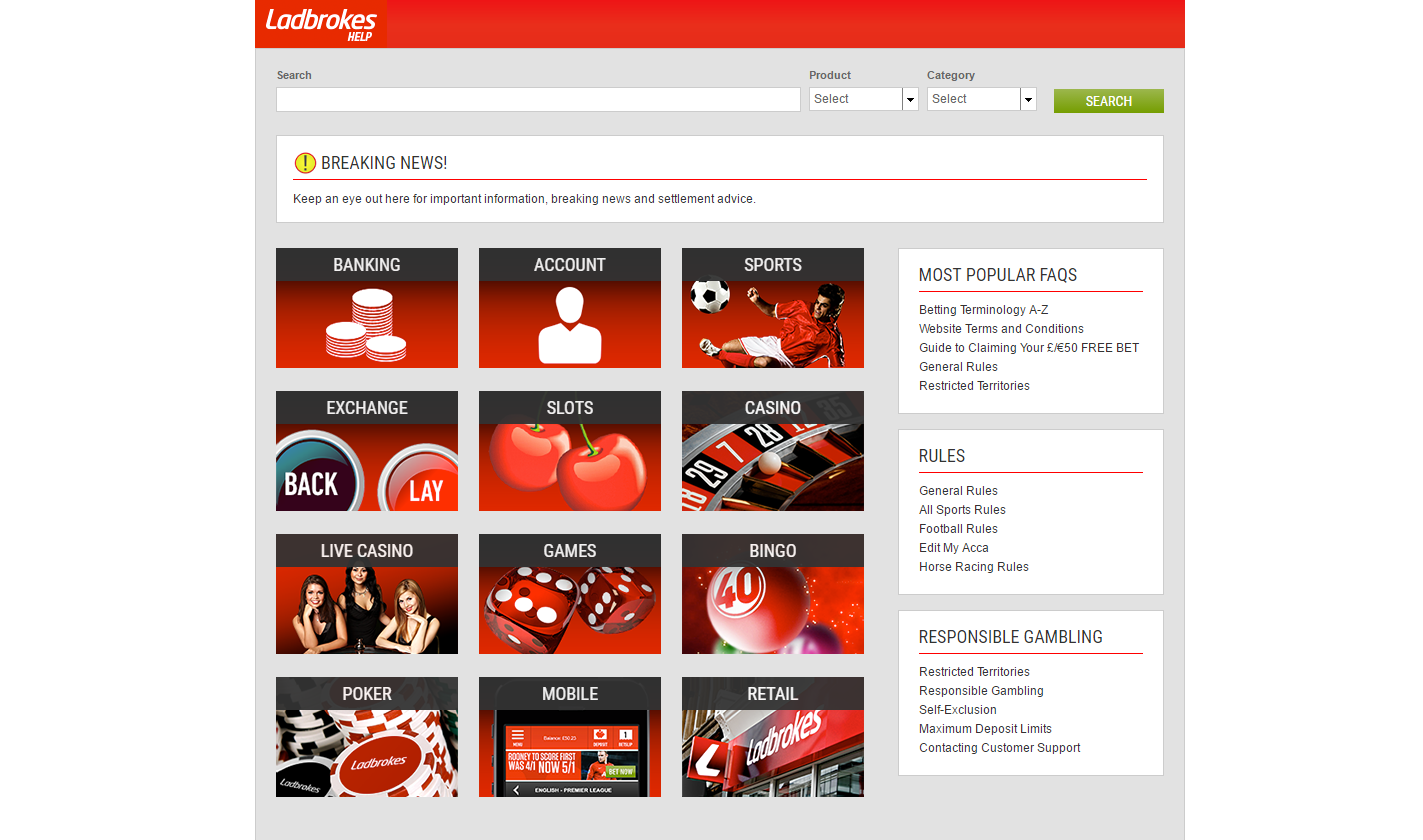This screenshot has width=1423, height=840.
Task: Click the Ladbrokes Help logo
Action: (x=321, y=24)
